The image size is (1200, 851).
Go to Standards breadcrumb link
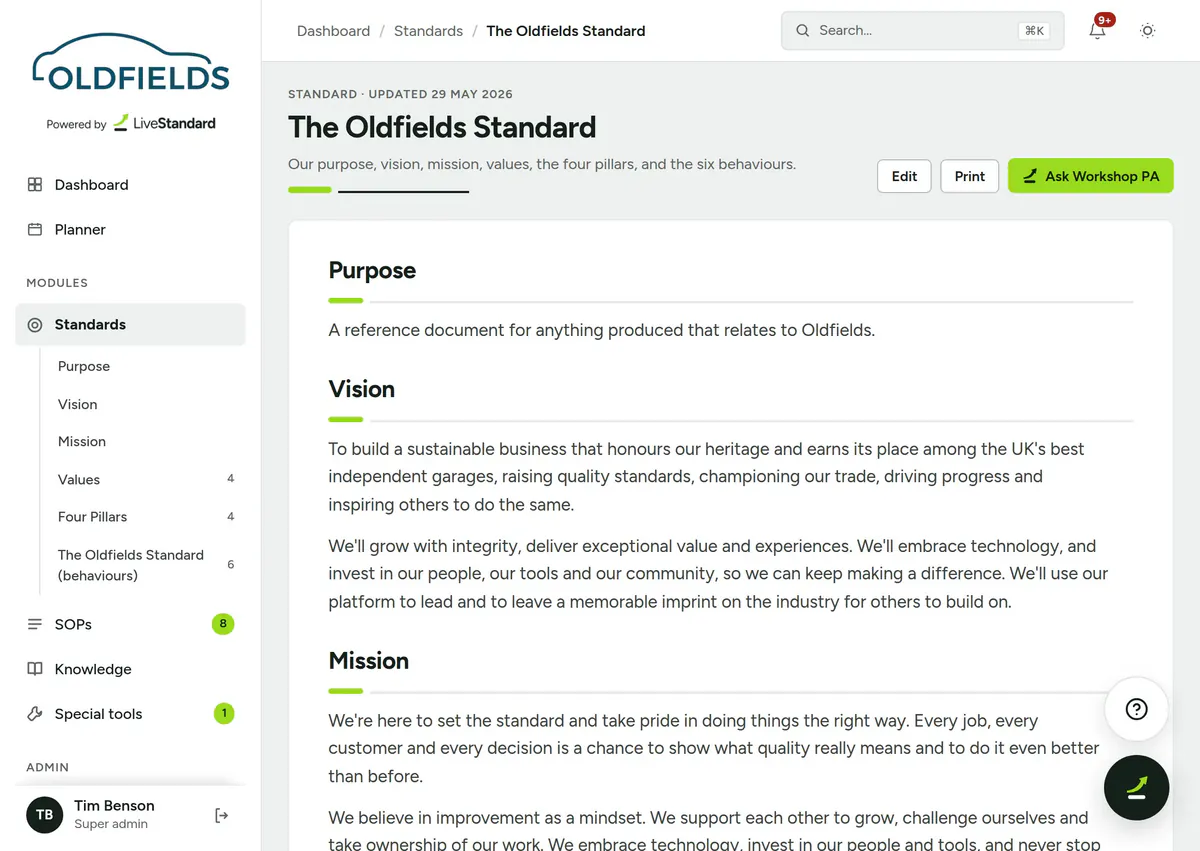[x=428, y=31]
